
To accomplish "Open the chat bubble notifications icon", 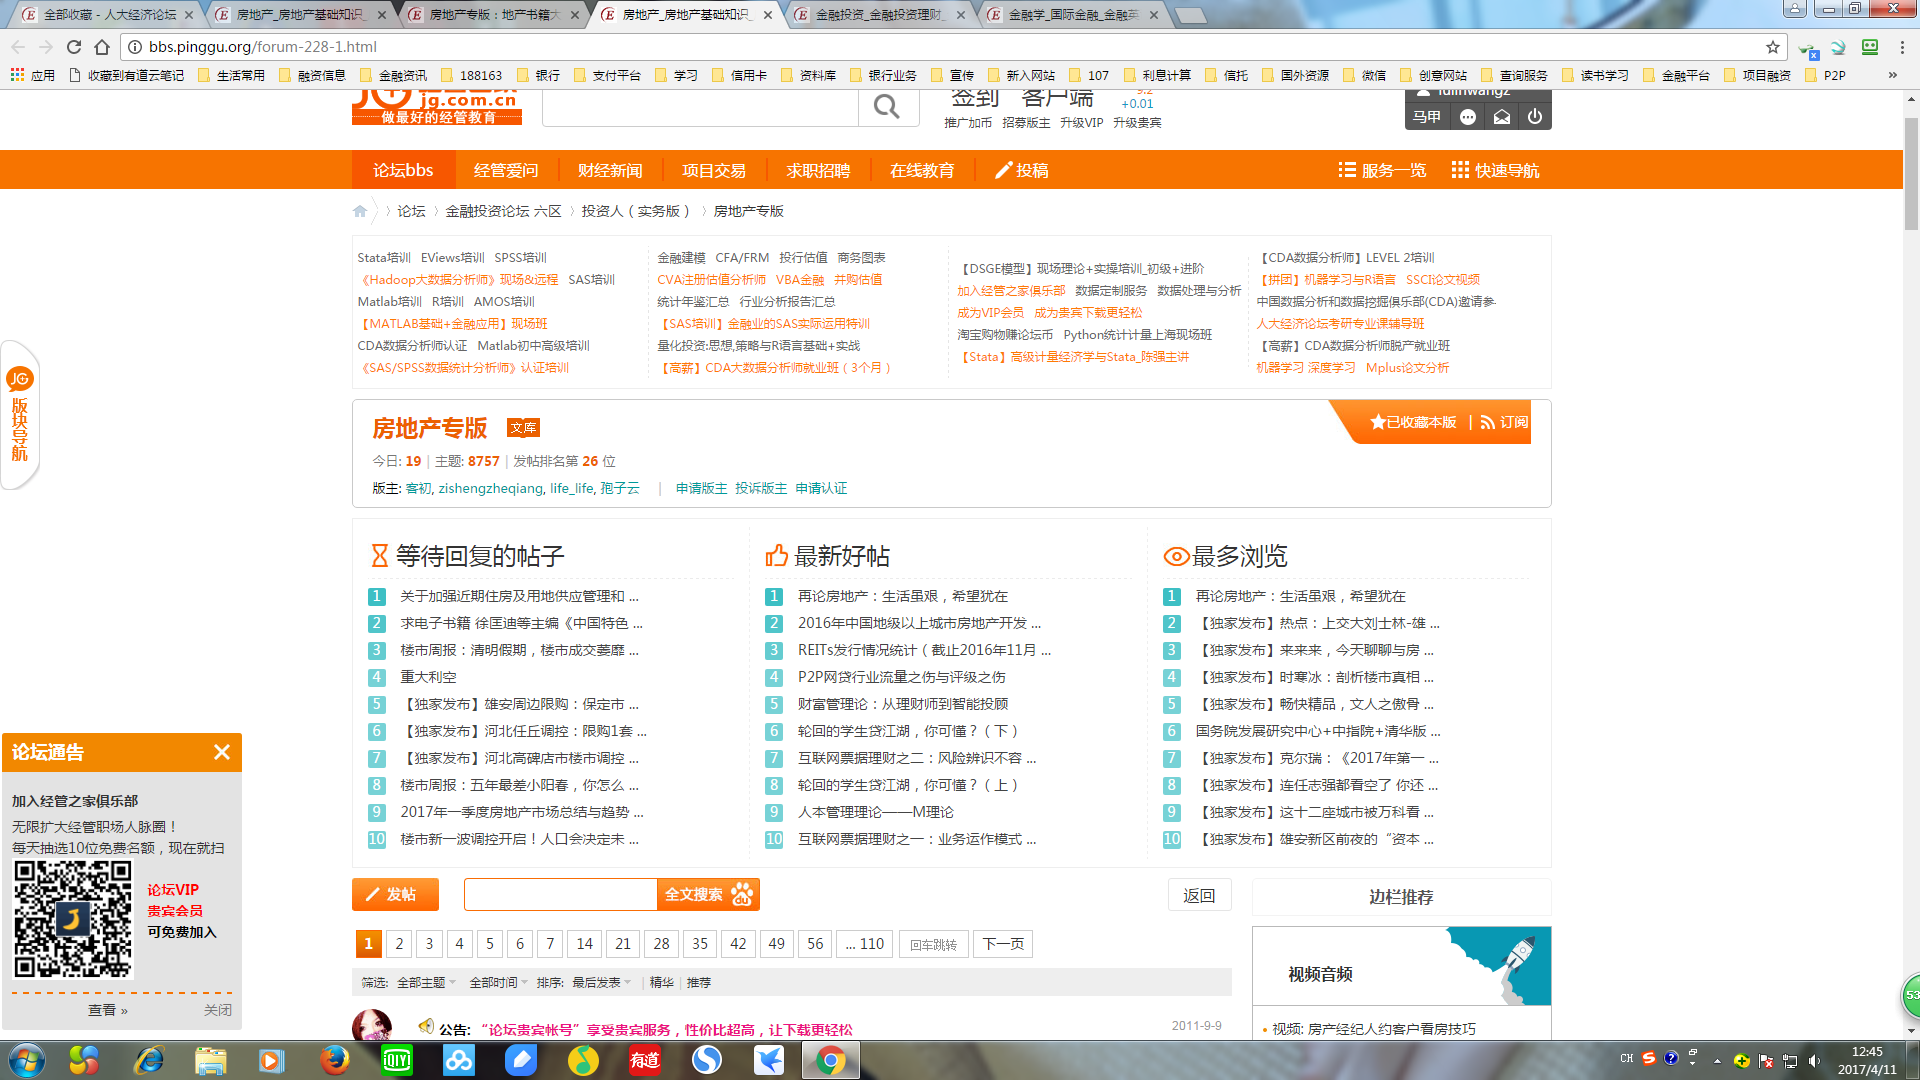I will 1468,117.
